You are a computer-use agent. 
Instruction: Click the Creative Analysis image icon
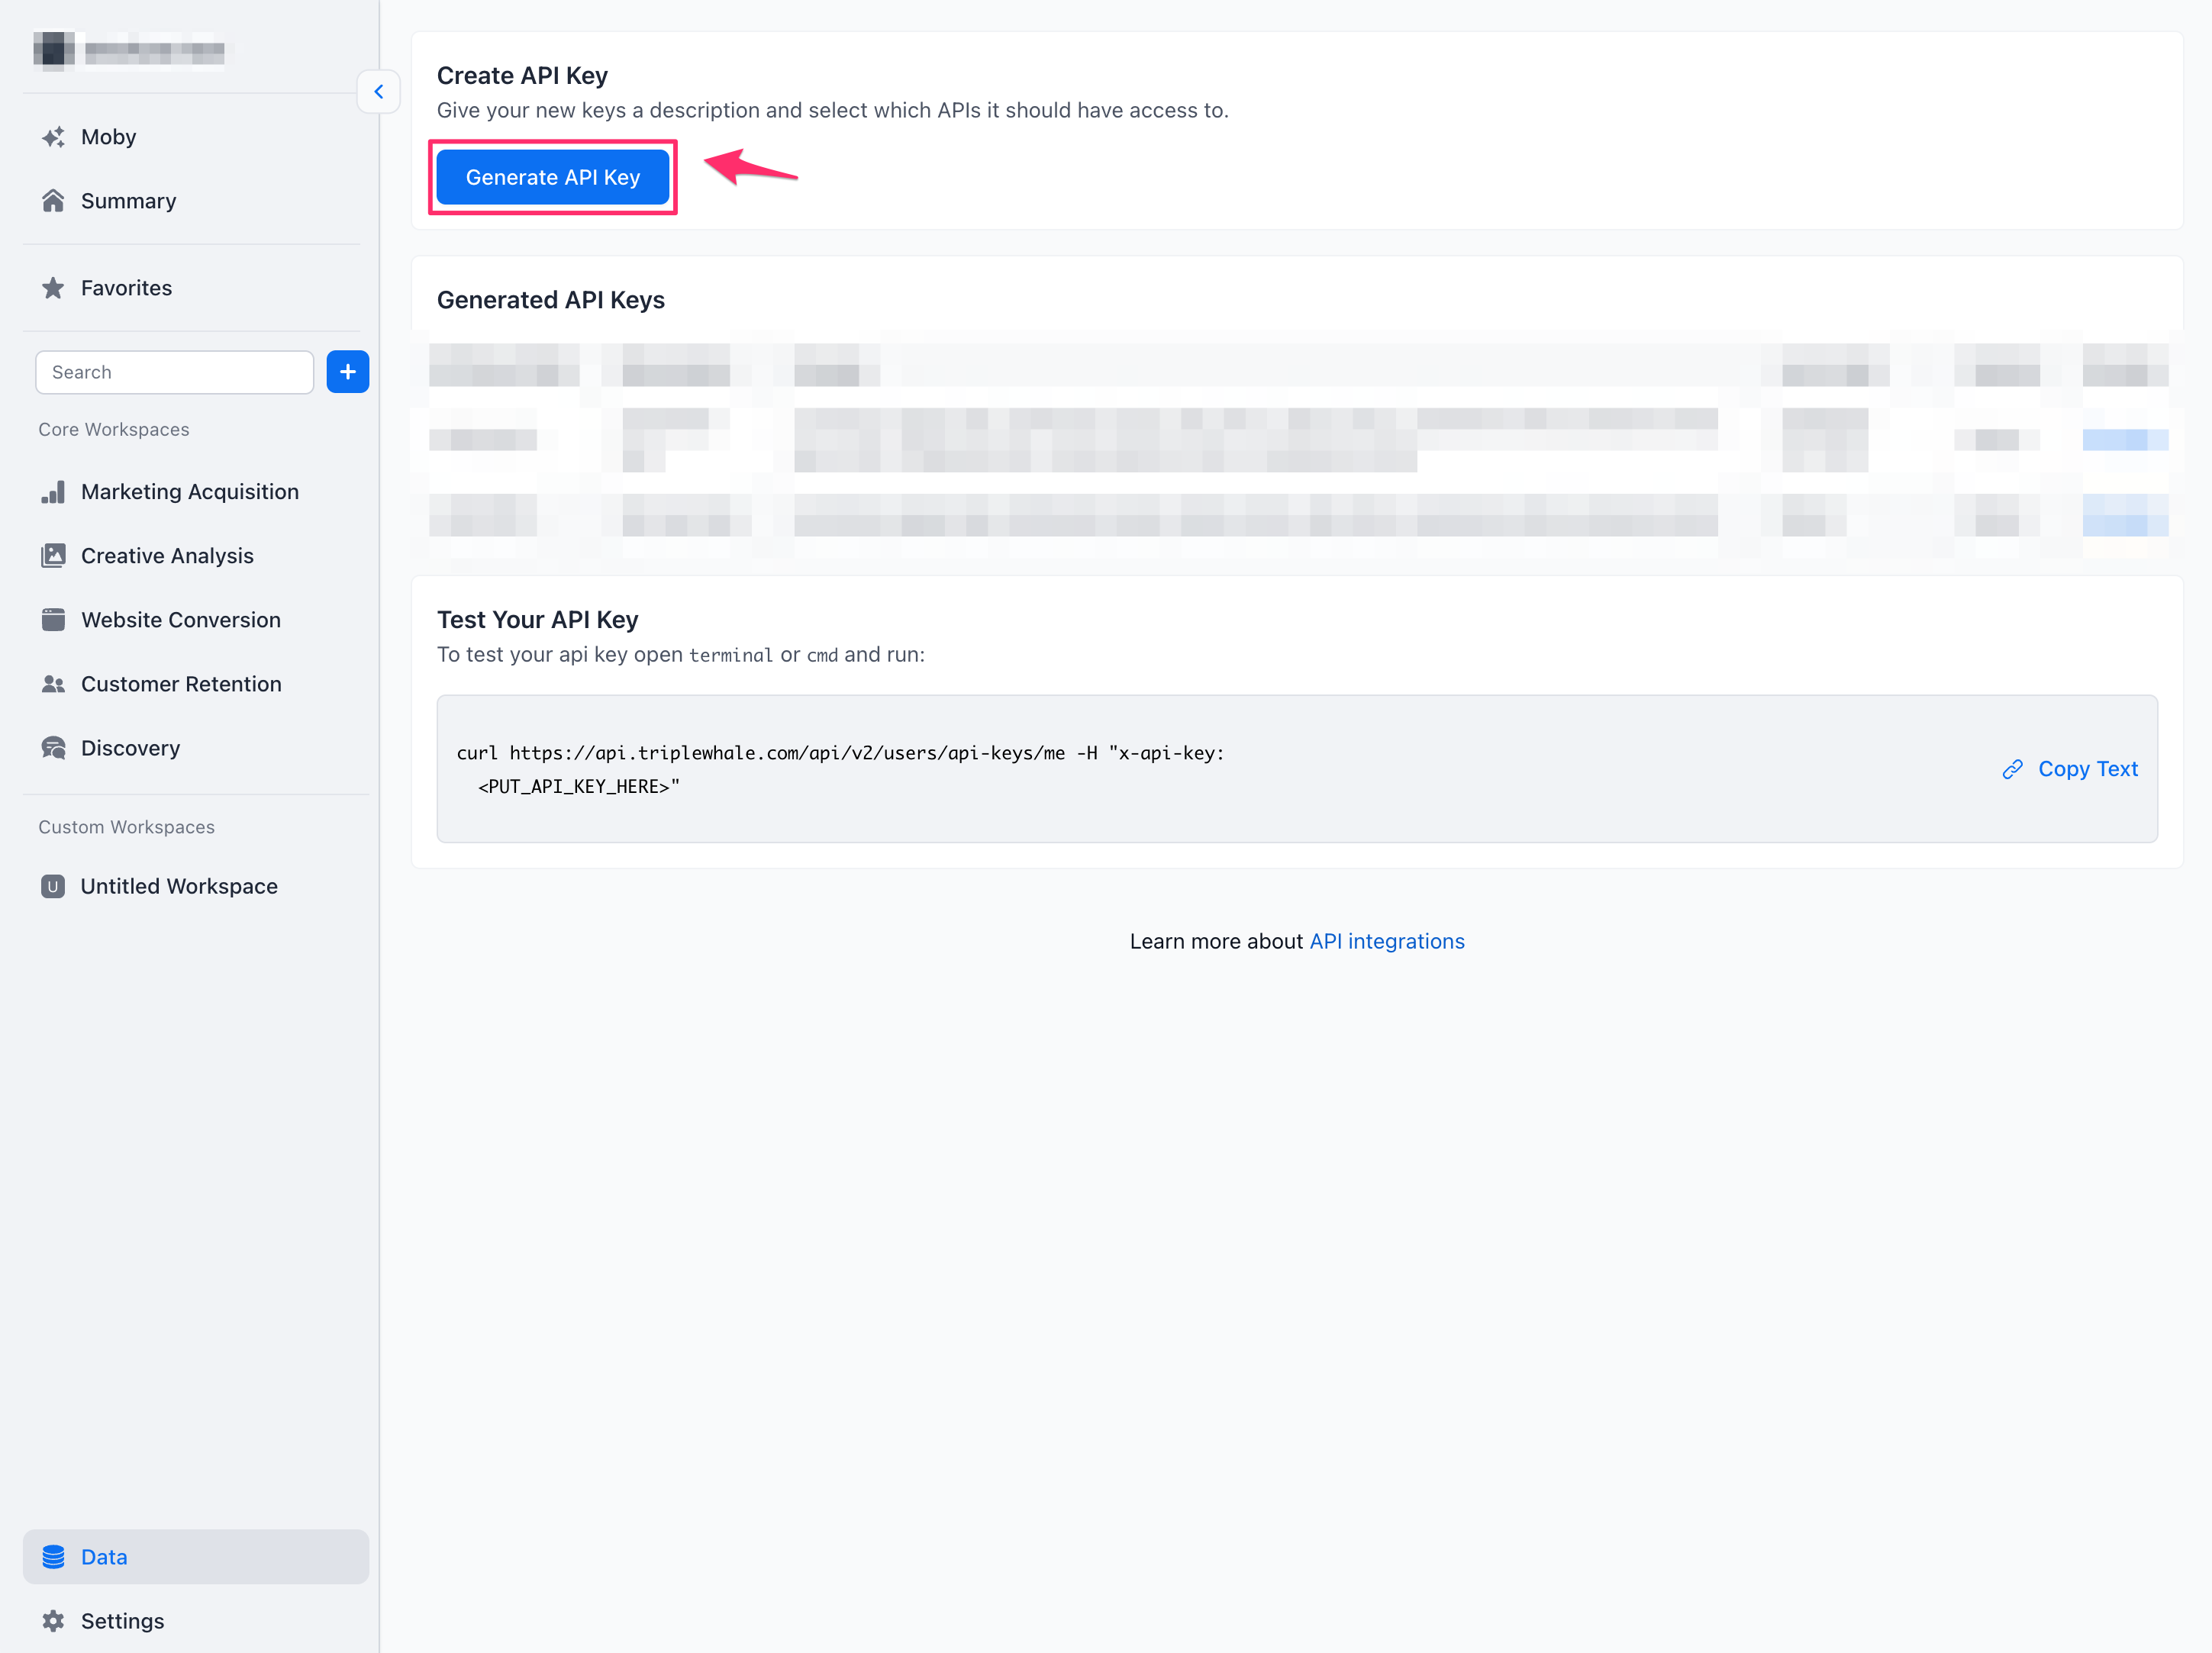tap(53, 556)
